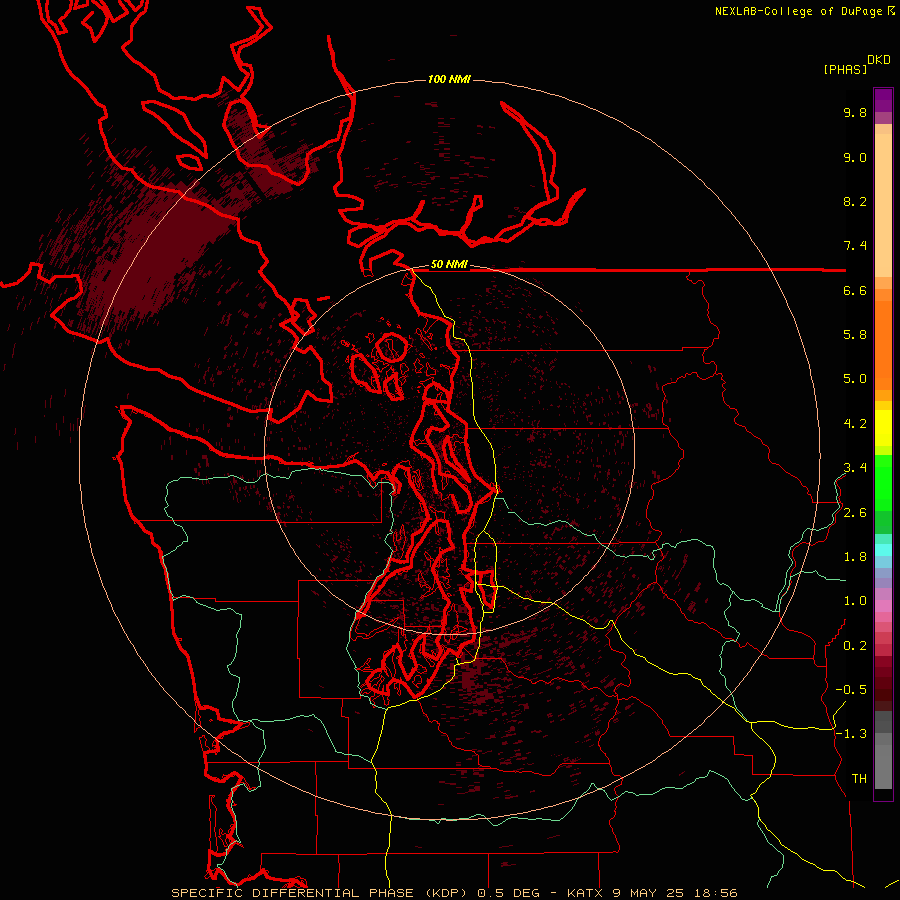900x900 pixels.
Task: Pick the peach segment of the color bar
Action: pyautogui.click(x=883, y=201)
